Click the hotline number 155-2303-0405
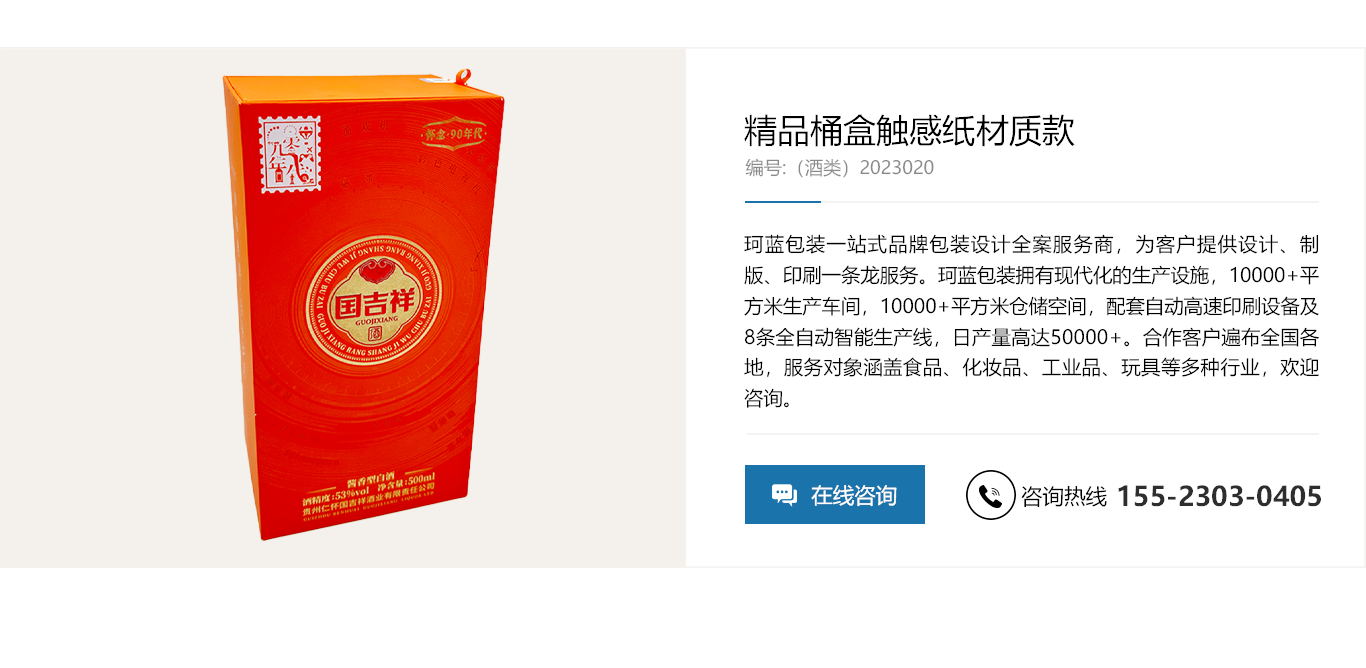The image size is (1366, 668). click(1219, 496)
